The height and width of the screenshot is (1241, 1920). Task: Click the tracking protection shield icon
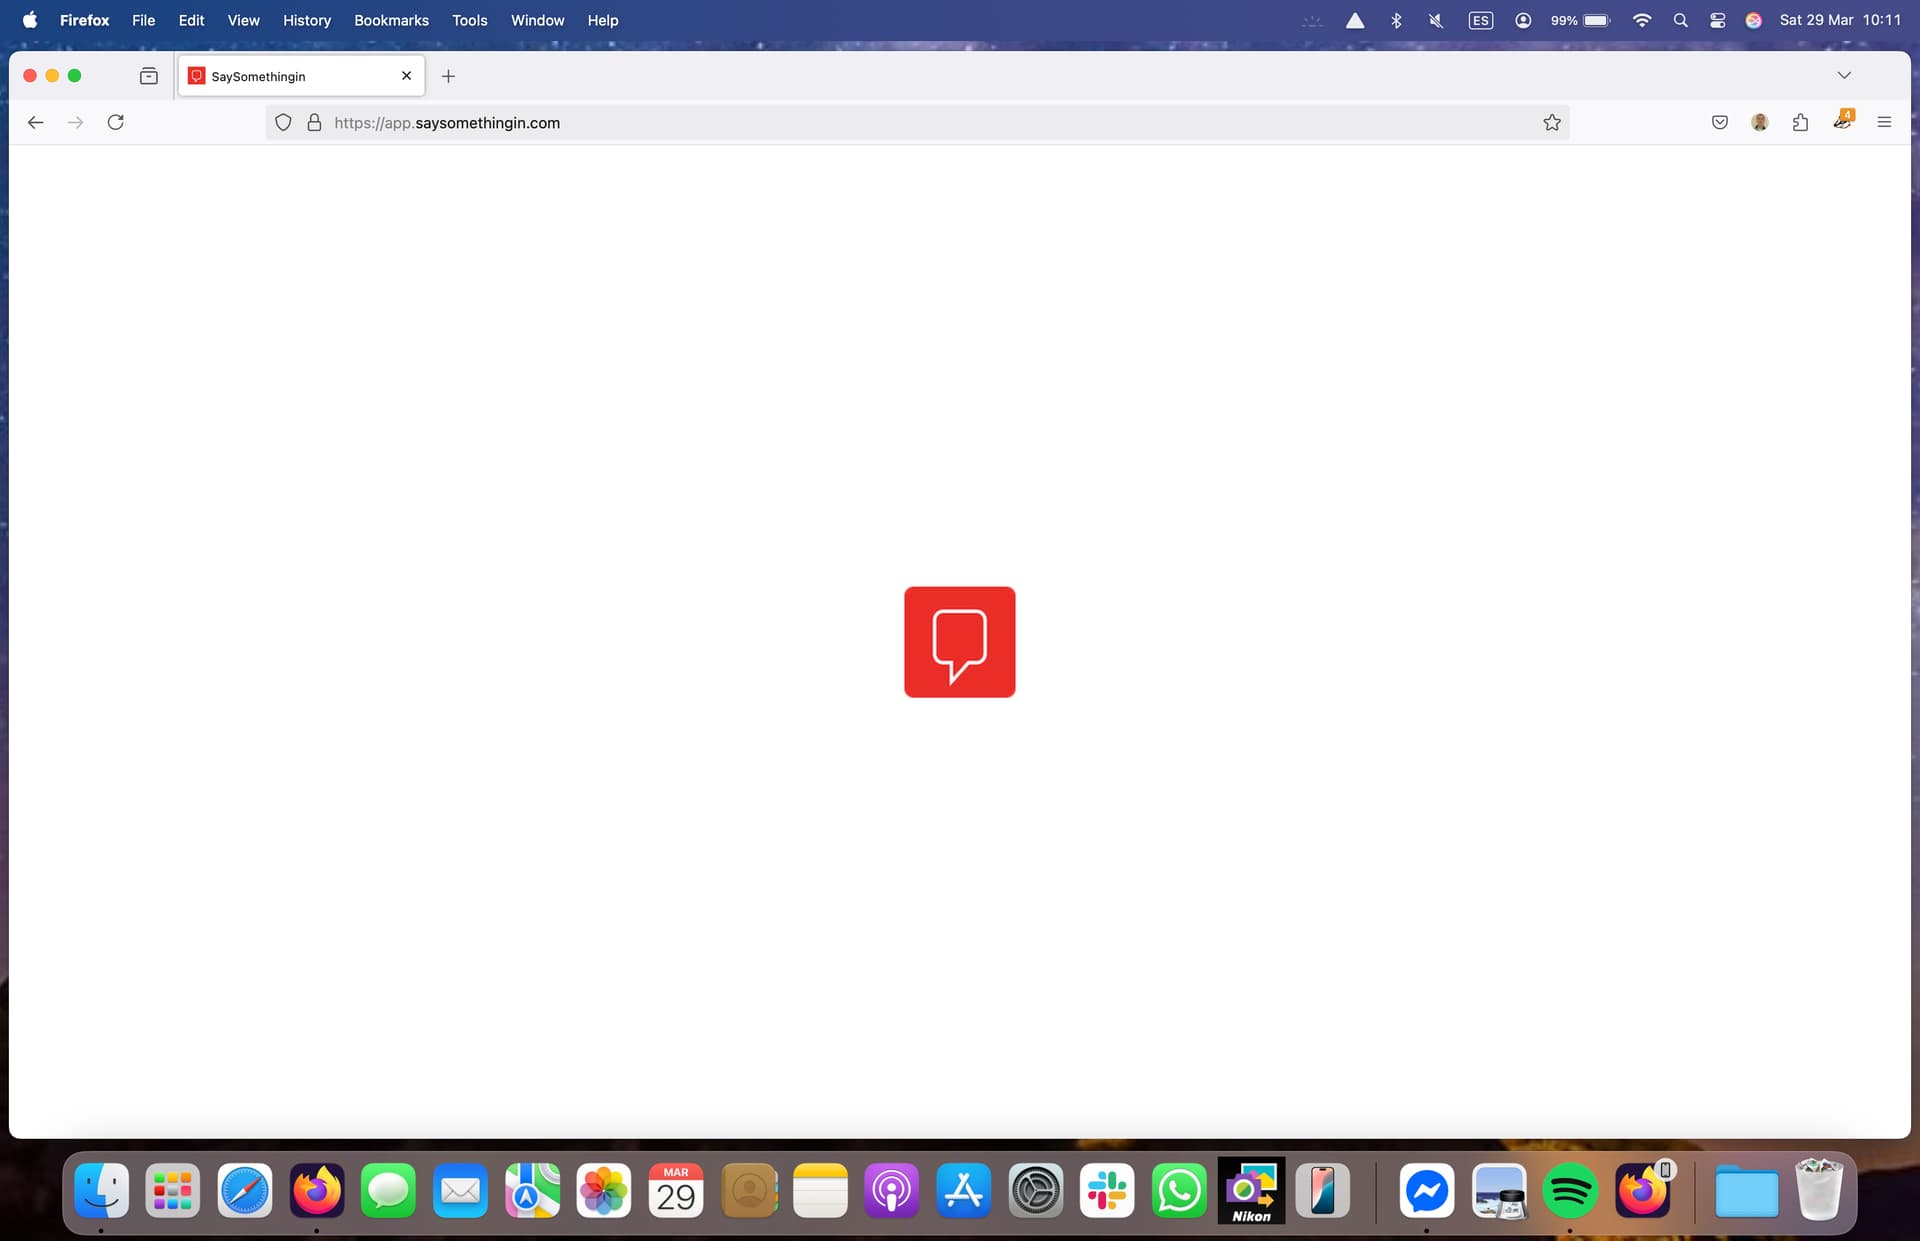coord(283,122)
